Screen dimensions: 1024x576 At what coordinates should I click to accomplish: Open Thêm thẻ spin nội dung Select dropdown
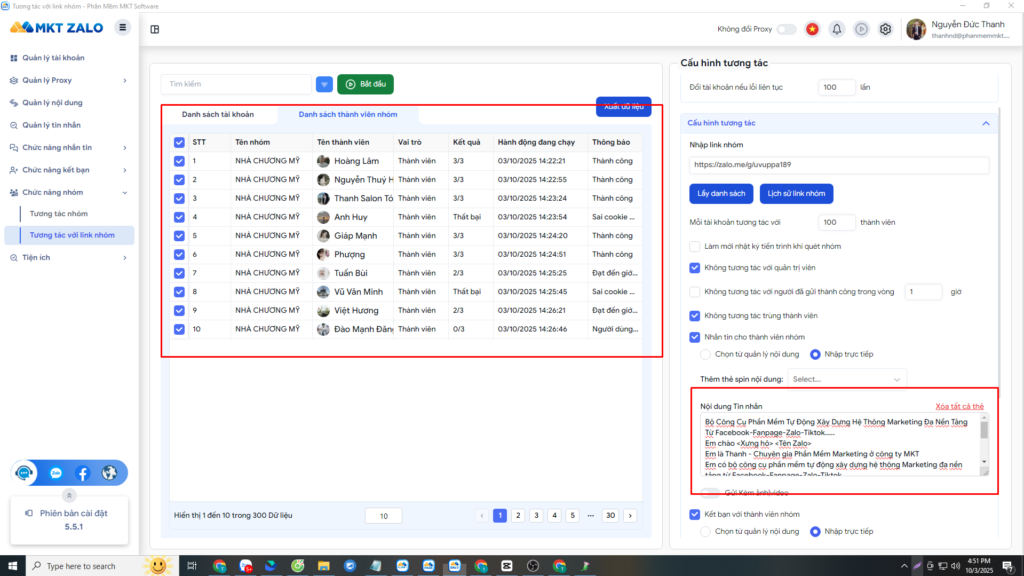point(846,379)
